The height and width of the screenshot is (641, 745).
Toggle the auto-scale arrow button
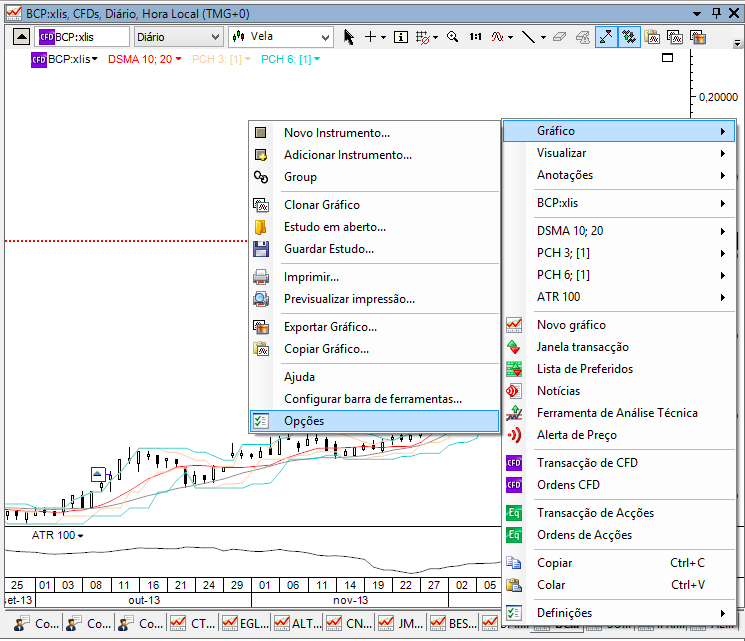coord(606,37)
